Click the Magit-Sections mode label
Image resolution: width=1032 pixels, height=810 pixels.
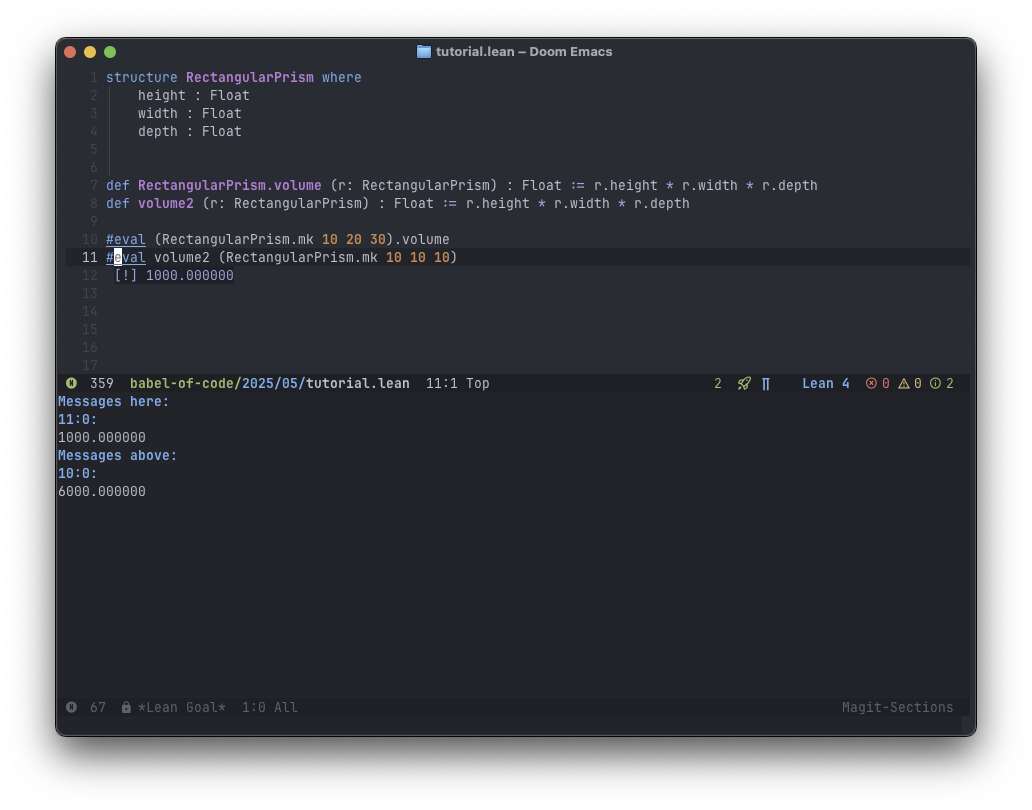[x=897, y=707]
